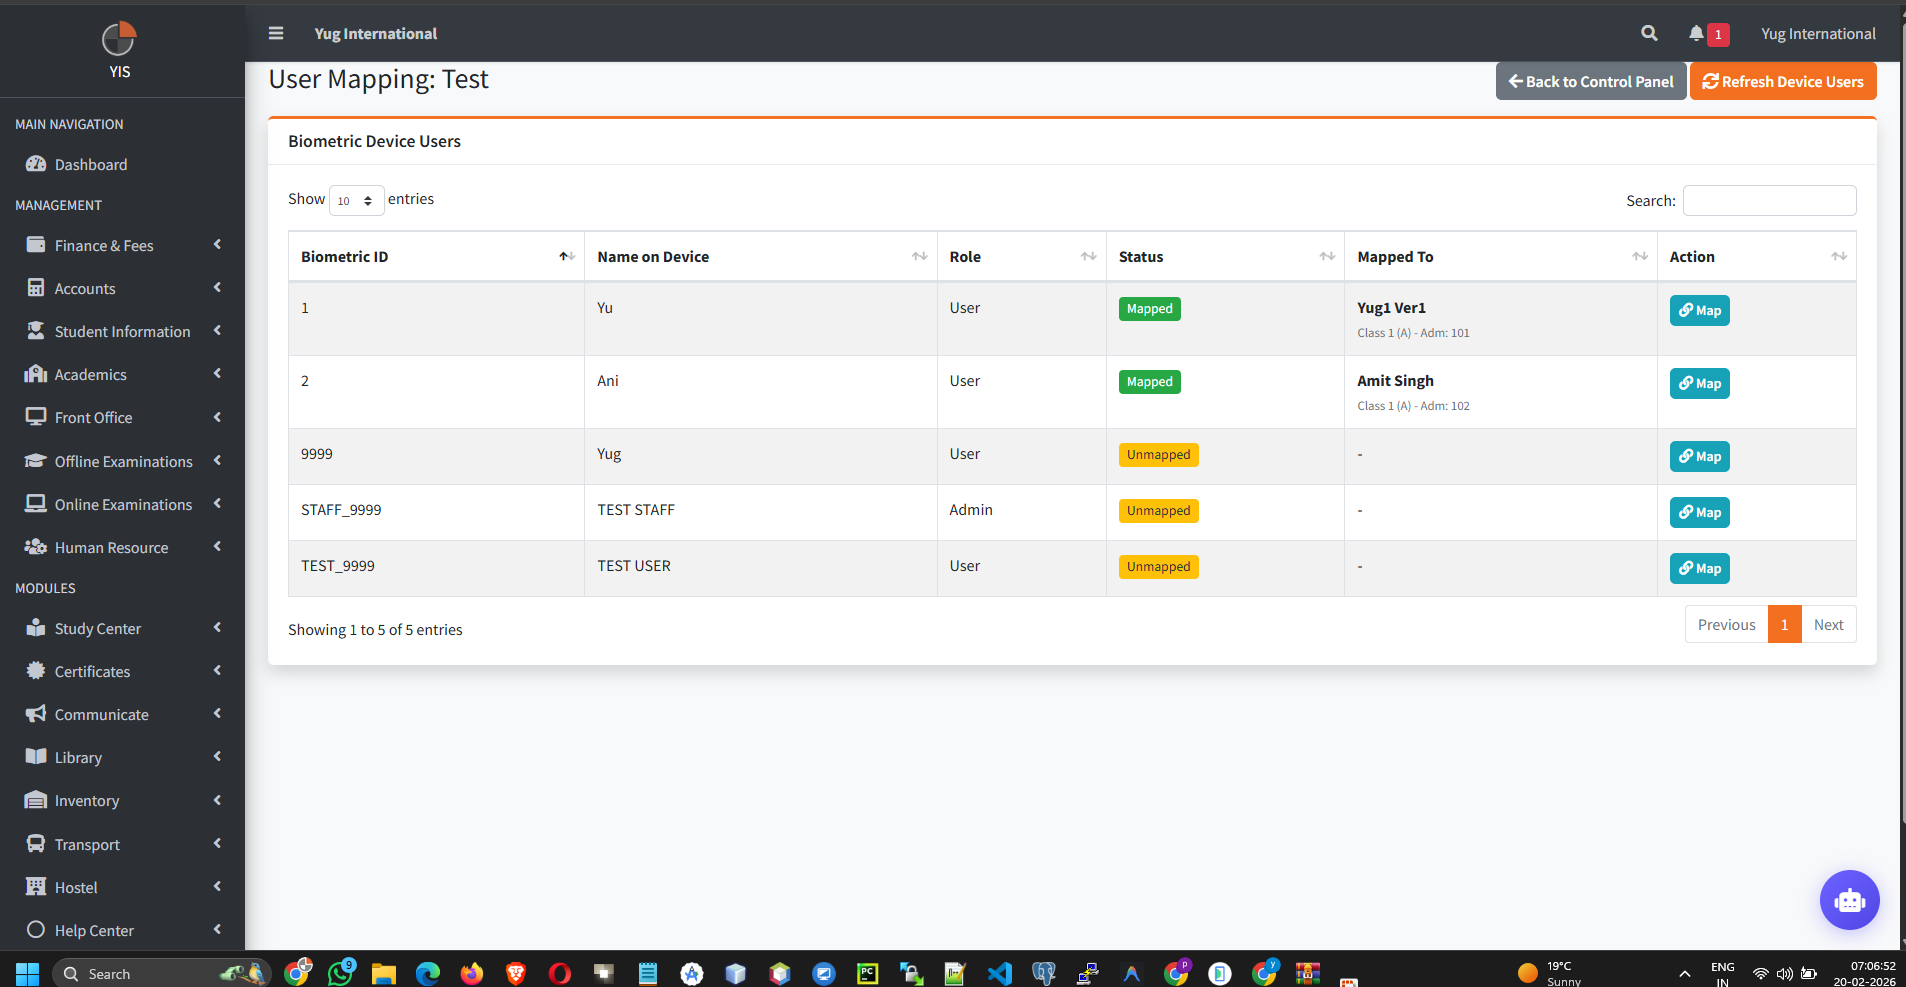Expand the Finance & Fees submenu chevron
The height and width of the screenshot is (987, 1906).
217,244
